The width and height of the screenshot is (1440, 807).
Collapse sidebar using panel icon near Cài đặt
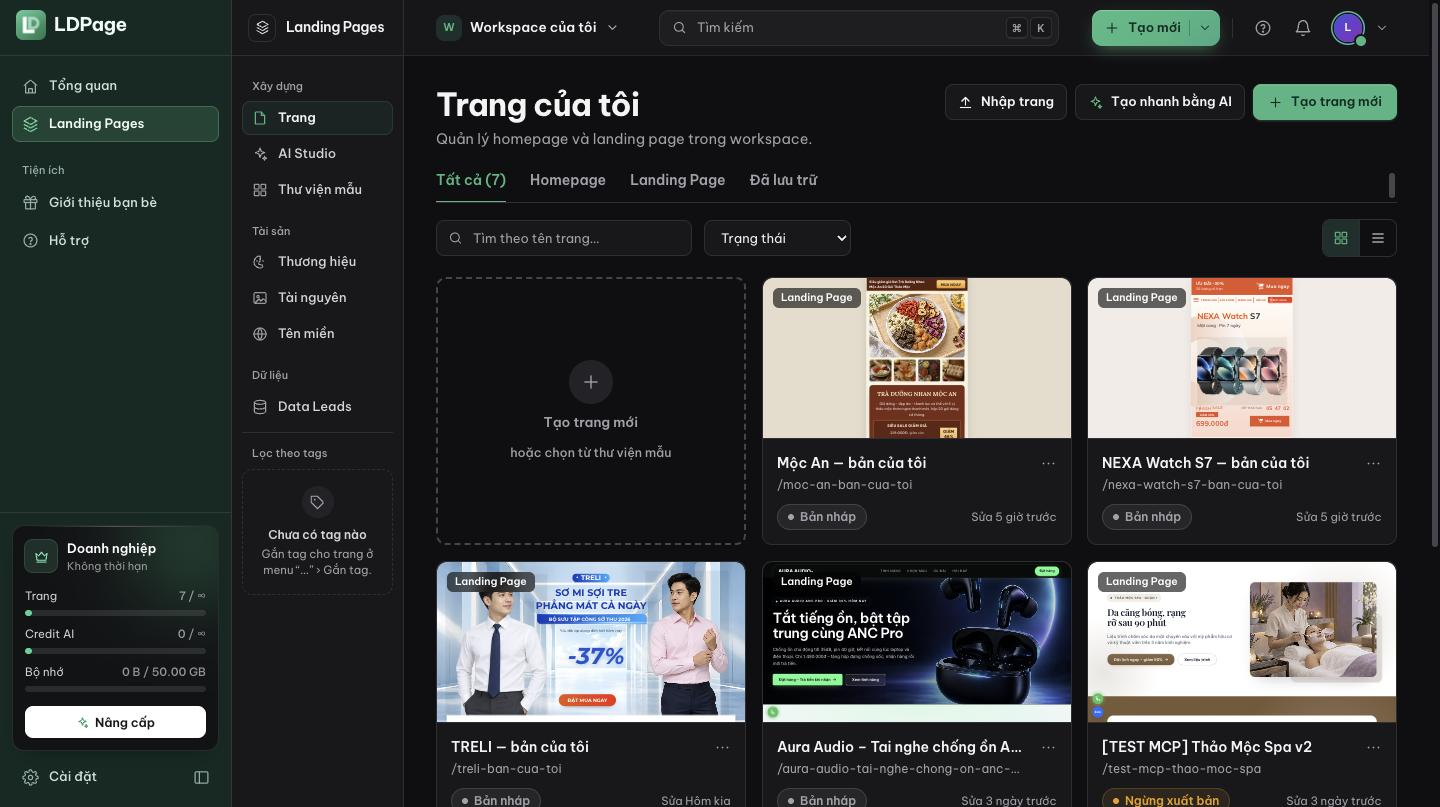click(201, 777)
